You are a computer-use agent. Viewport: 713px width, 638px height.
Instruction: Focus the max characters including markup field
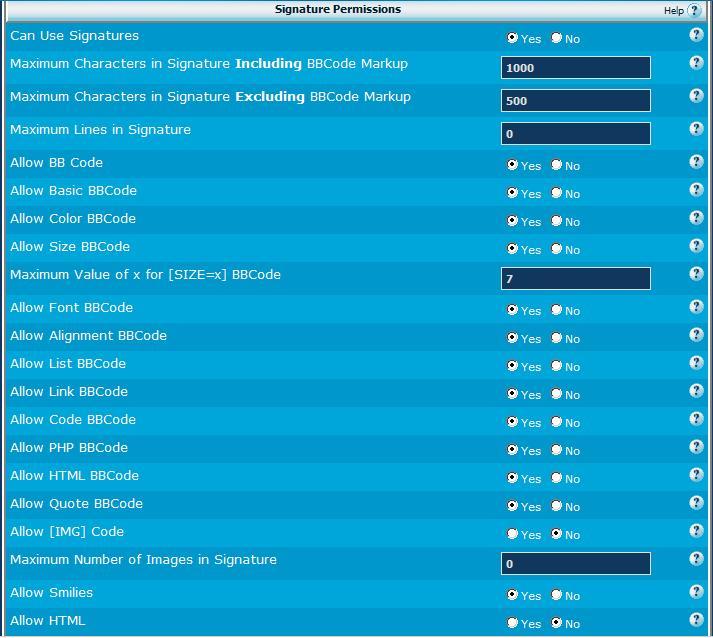click(x=576, y=67)
